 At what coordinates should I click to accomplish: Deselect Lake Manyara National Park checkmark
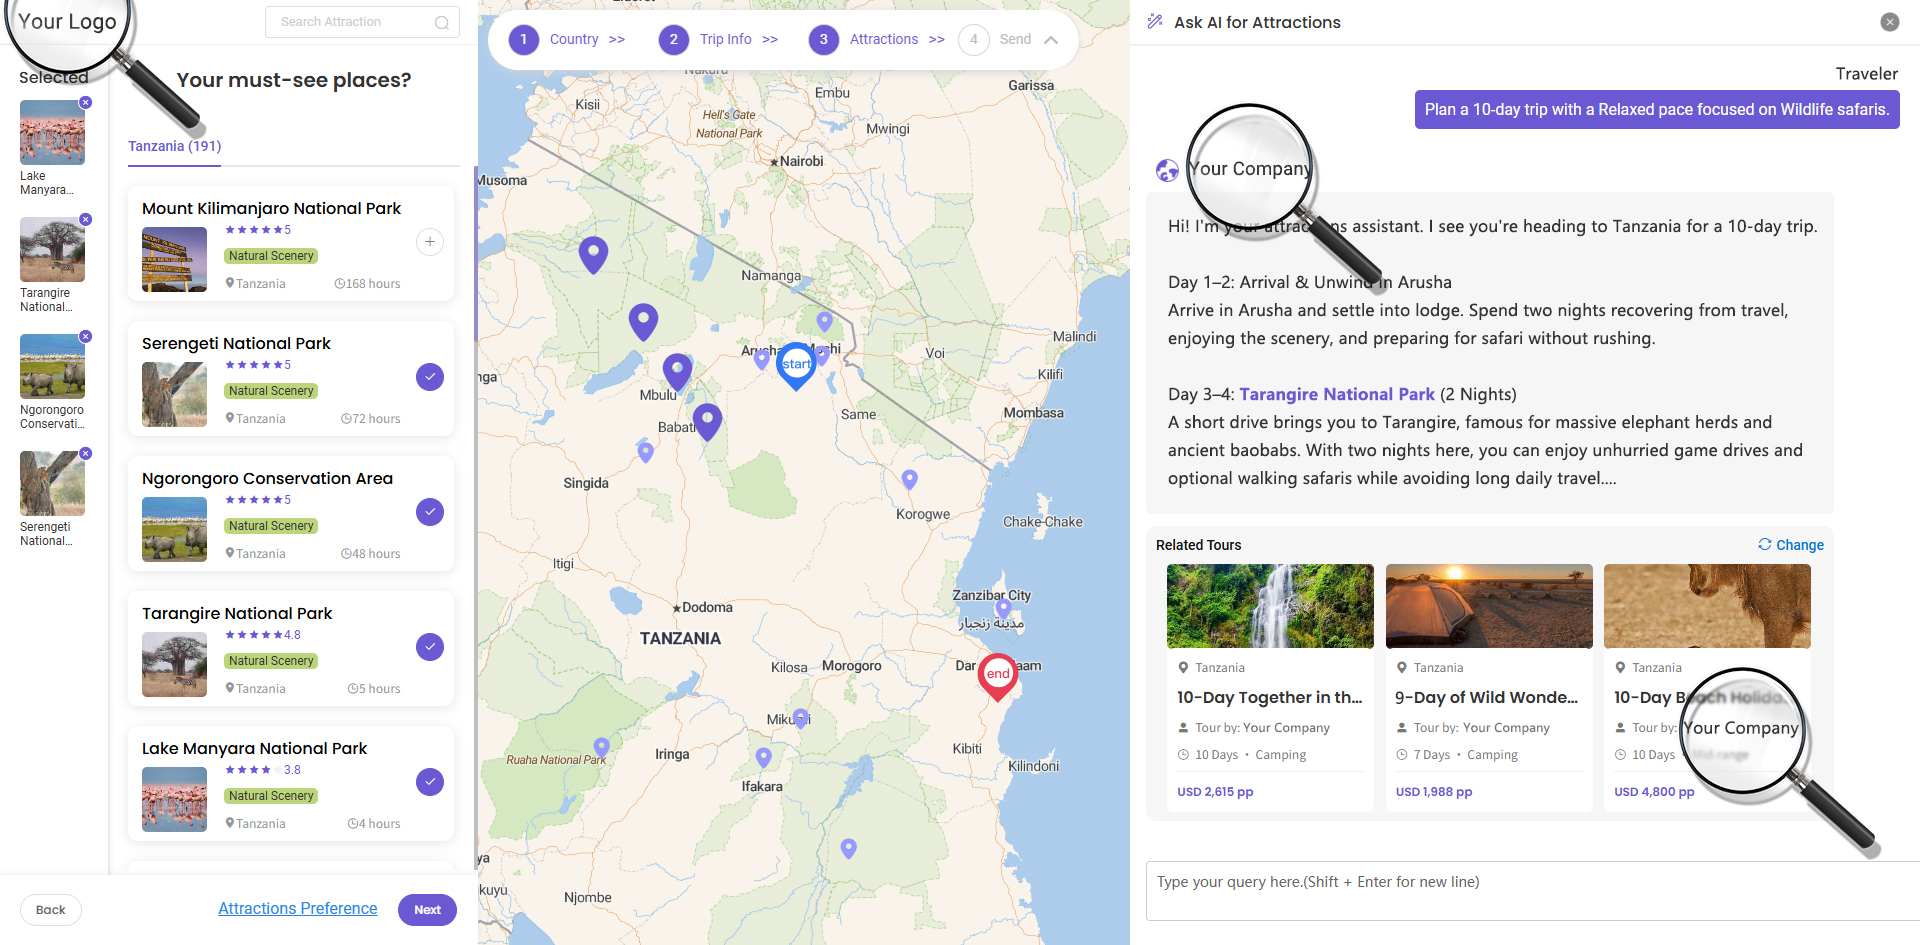pyautogui.click(x=430, y=782)
